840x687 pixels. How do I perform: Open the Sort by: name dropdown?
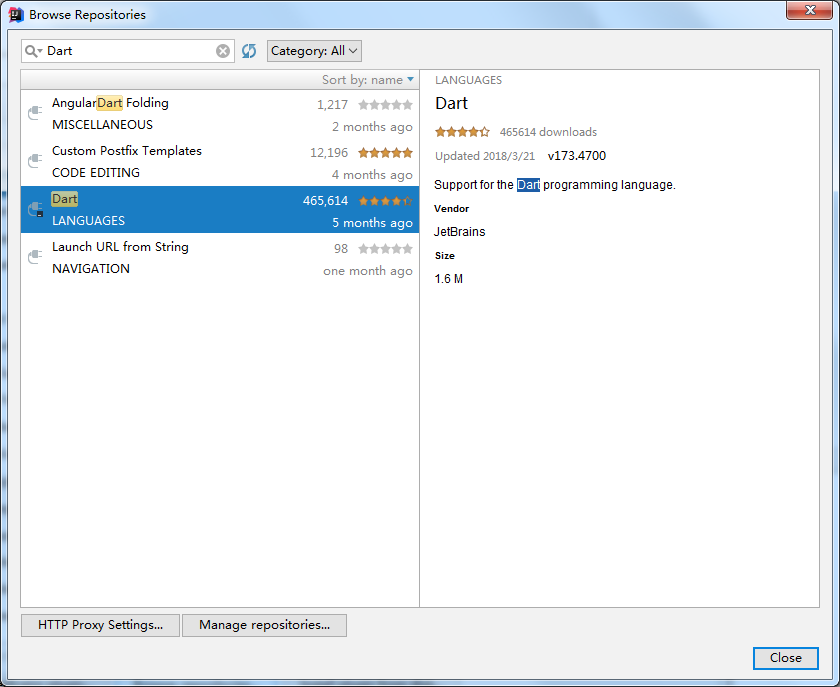368,80
